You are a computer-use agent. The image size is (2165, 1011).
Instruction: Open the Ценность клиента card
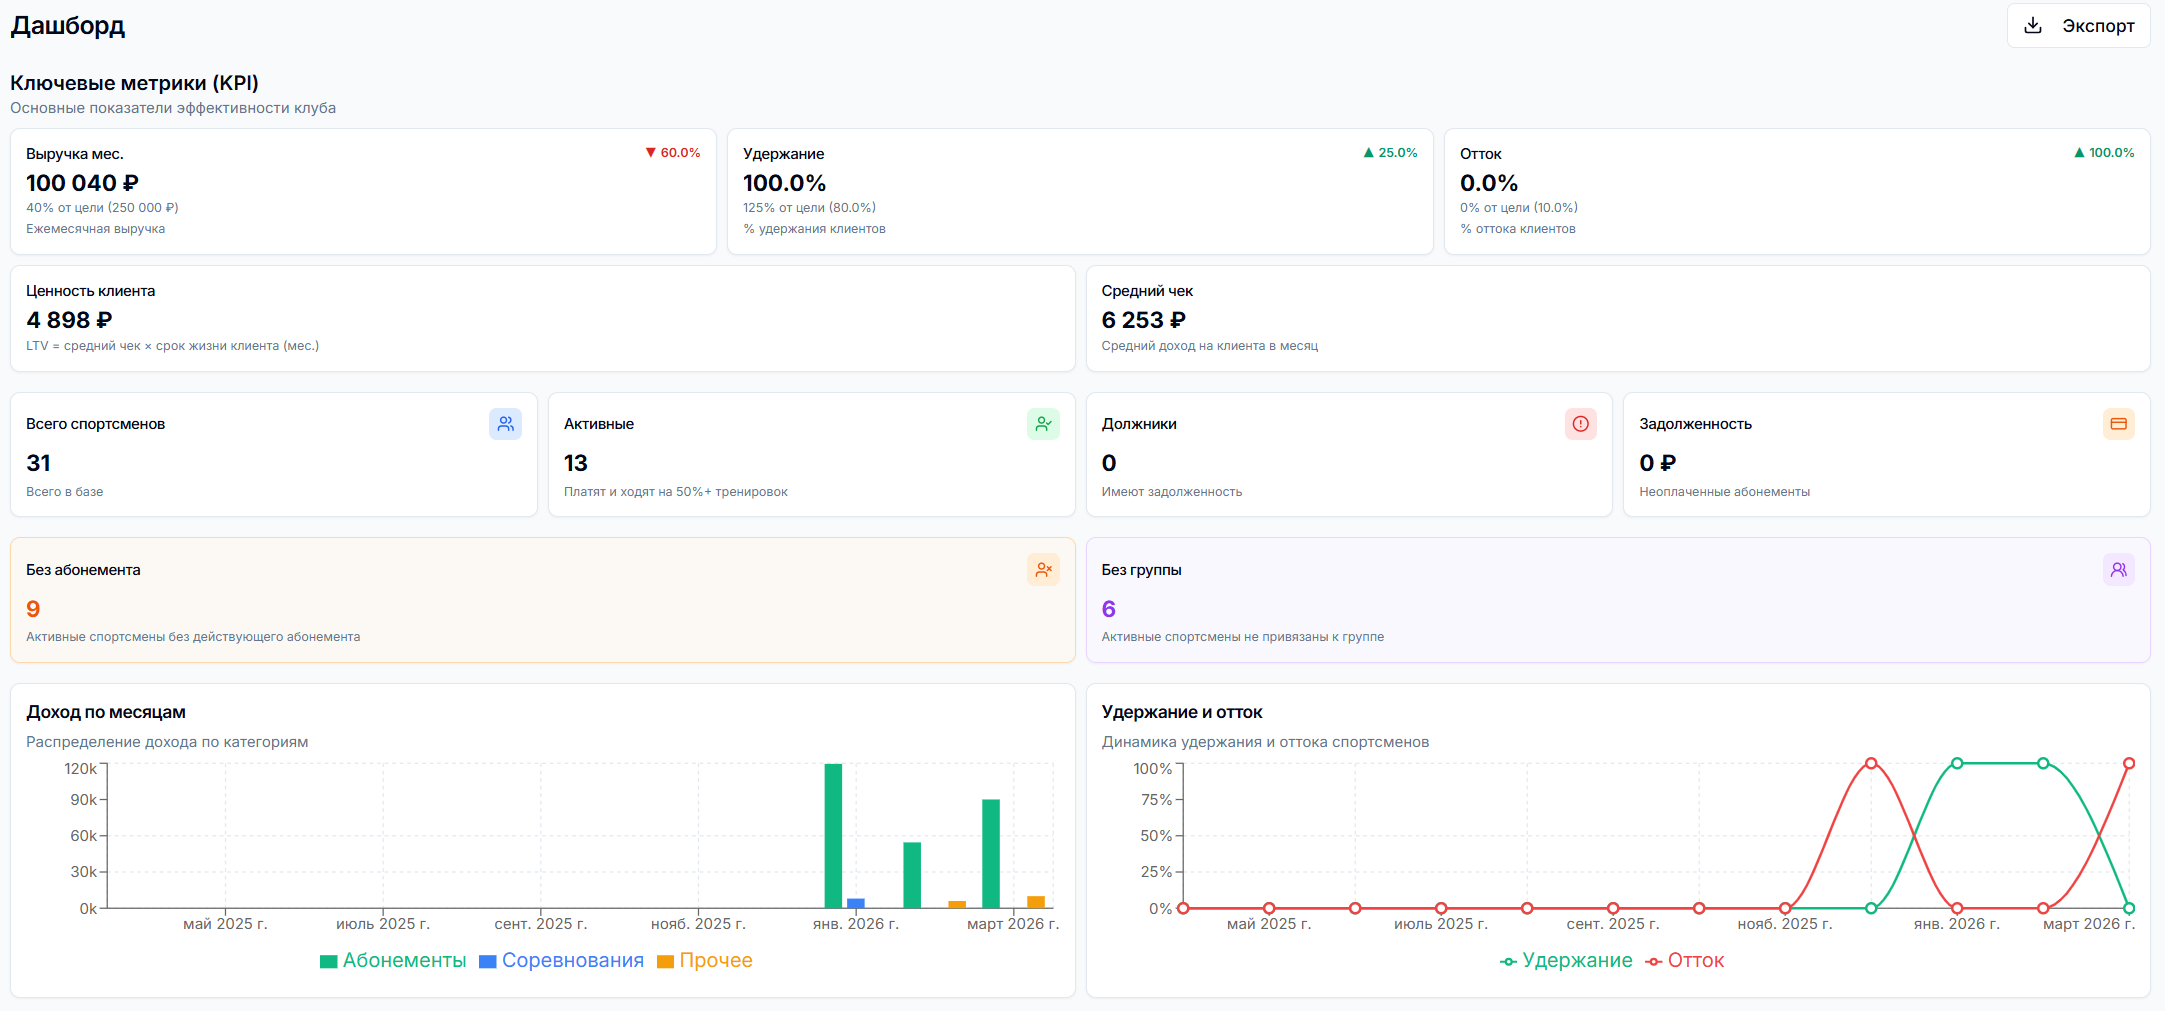[542, 318]
